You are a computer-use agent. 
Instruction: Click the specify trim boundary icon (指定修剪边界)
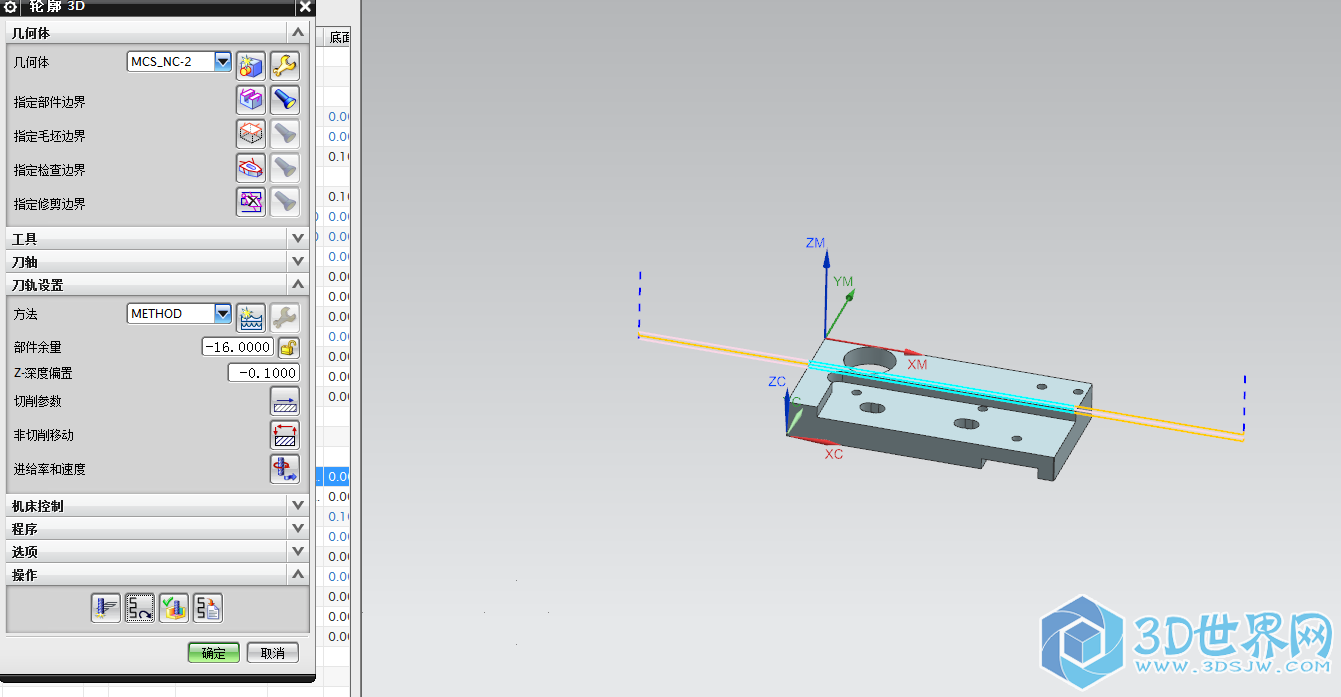click(x=250, y=202)
